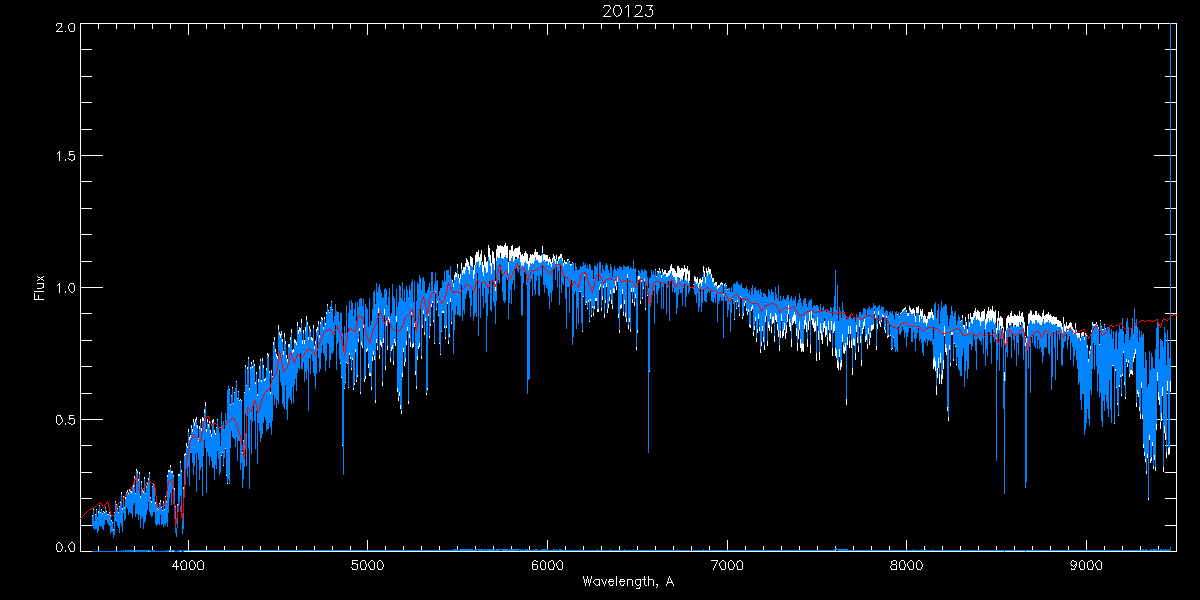Click the 5000 wavelength tick label
The width and height of the screenshot is (1200, 600).
click(x=367, y=566)
